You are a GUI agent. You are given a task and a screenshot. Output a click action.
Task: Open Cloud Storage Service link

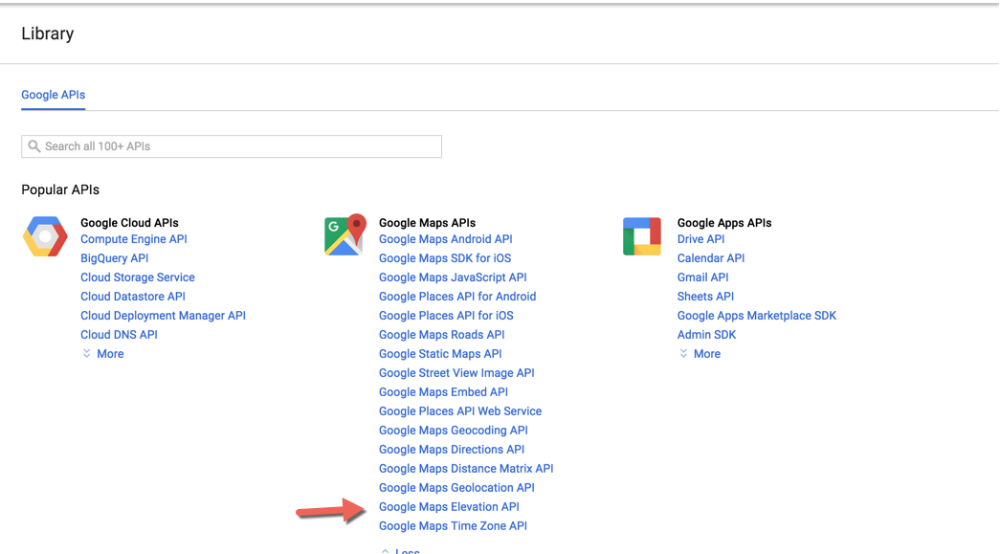[138, 277]
